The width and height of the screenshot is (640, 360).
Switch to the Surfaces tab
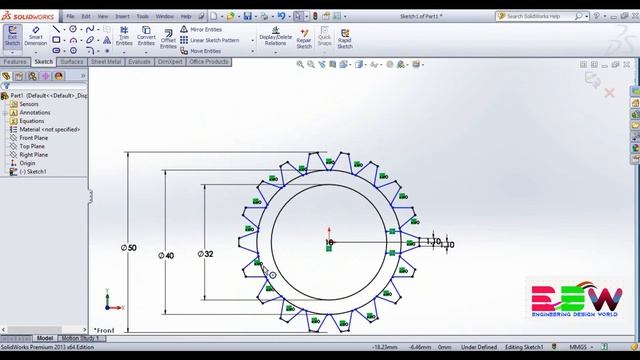(x=72, y=62)
